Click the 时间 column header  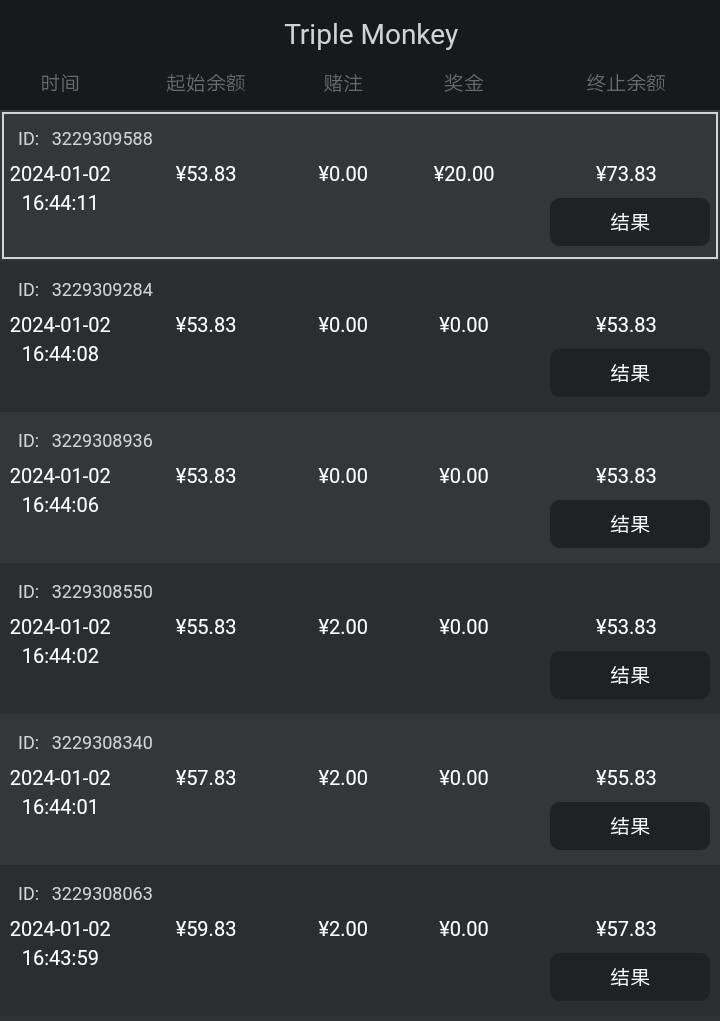[x=60, y=83]
